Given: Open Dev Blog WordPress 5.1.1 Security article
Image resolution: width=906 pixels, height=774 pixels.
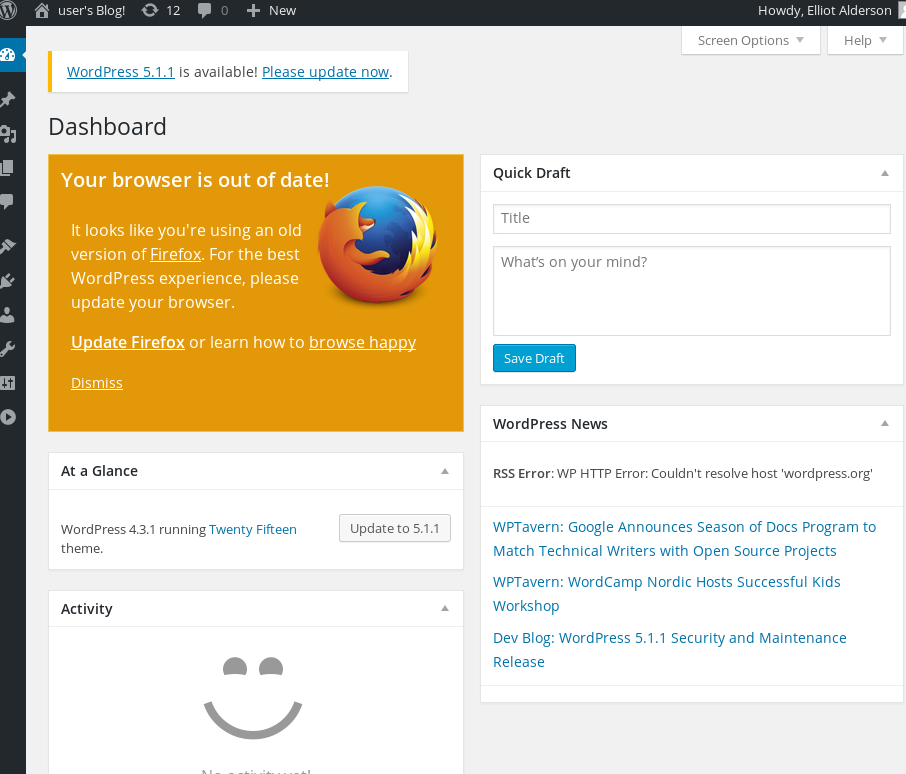Looking at the screenshot, I should click(670, 650).
